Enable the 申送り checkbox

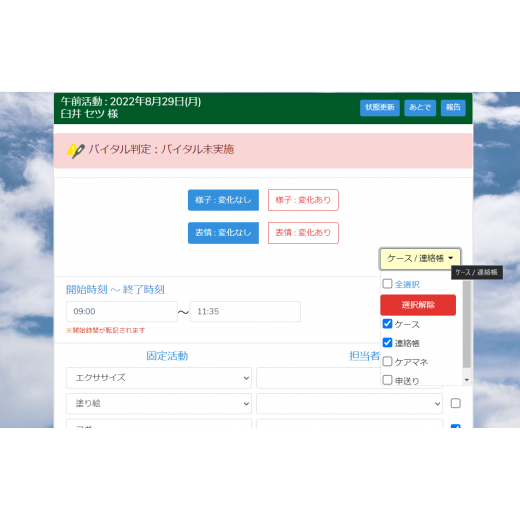pyautogui.click(x=387, y=380)
